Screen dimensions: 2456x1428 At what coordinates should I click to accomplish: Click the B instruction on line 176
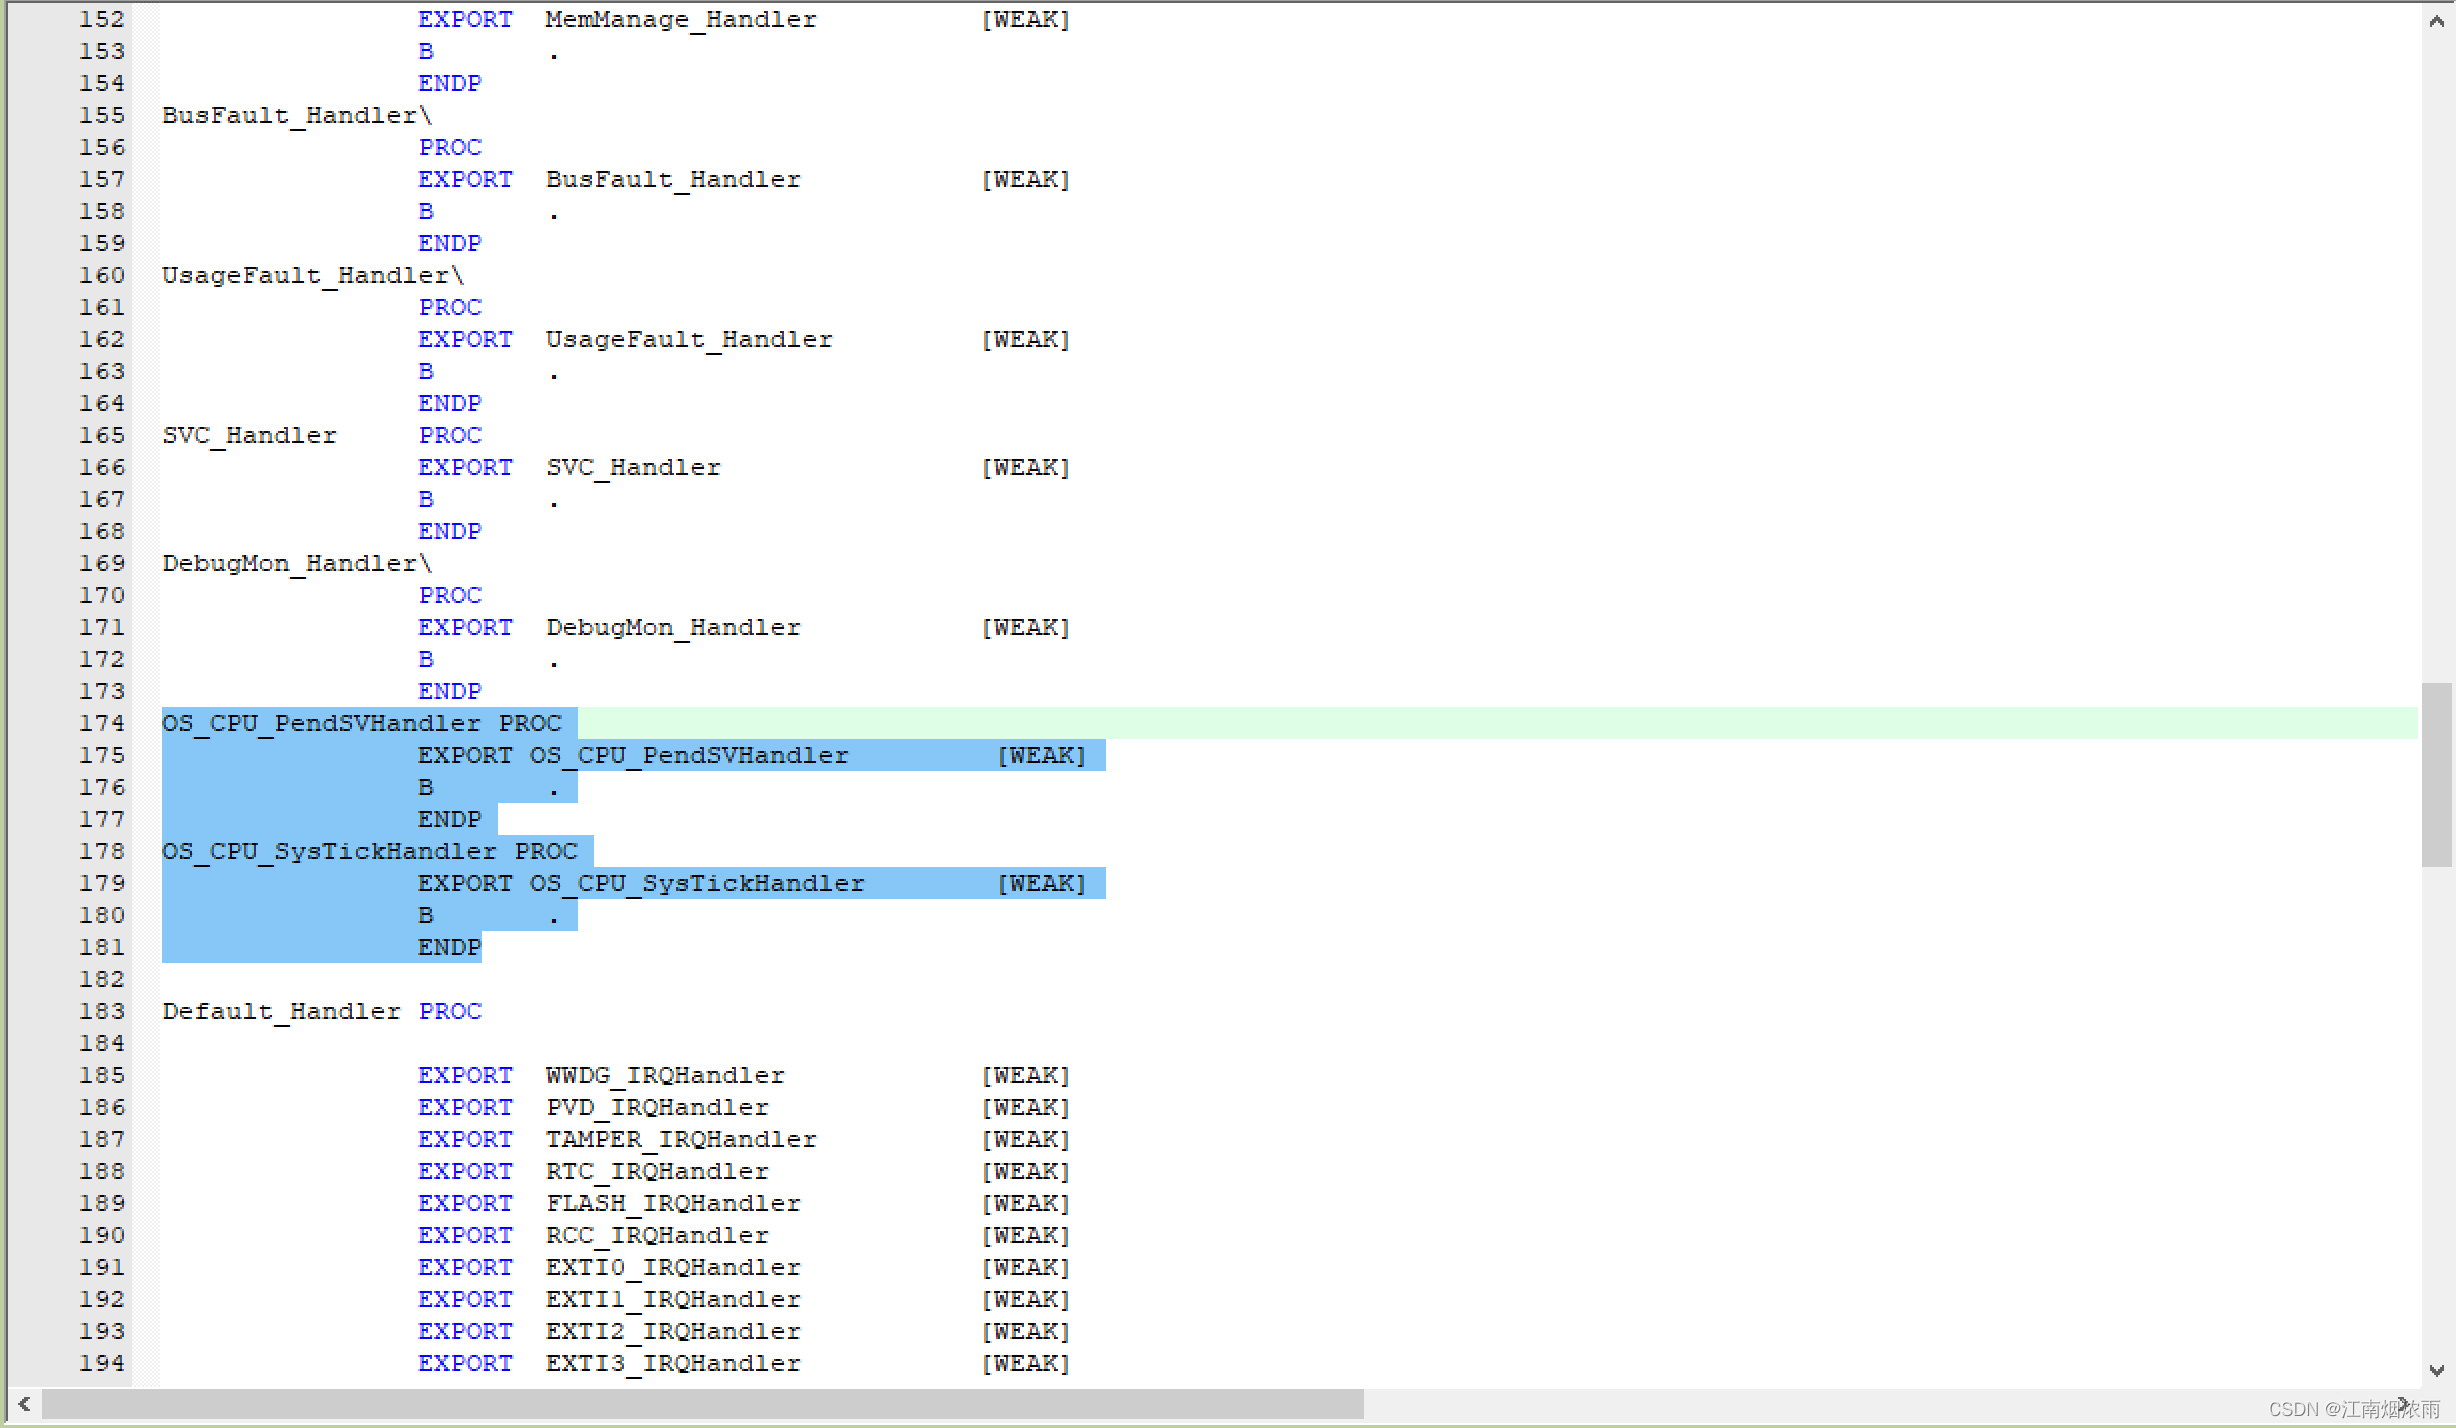pos(426,787)
